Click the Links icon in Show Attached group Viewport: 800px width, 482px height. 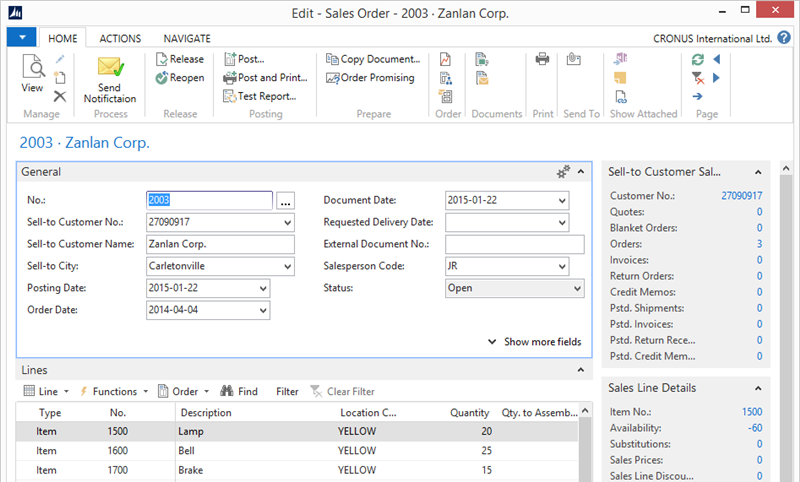point(621,96)
